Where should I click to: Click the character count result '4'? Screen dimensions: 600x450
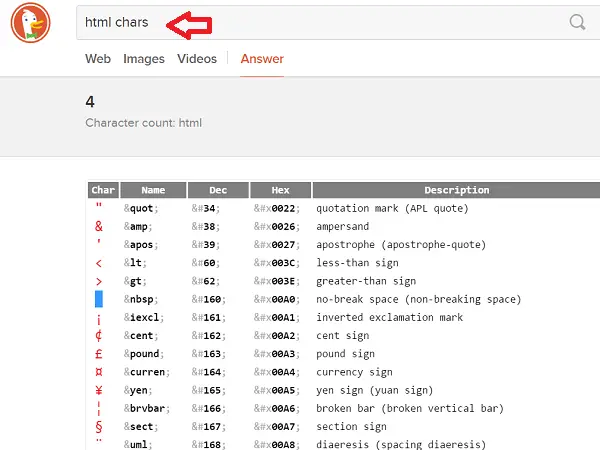pyautogui.click(x=90, y=102)
